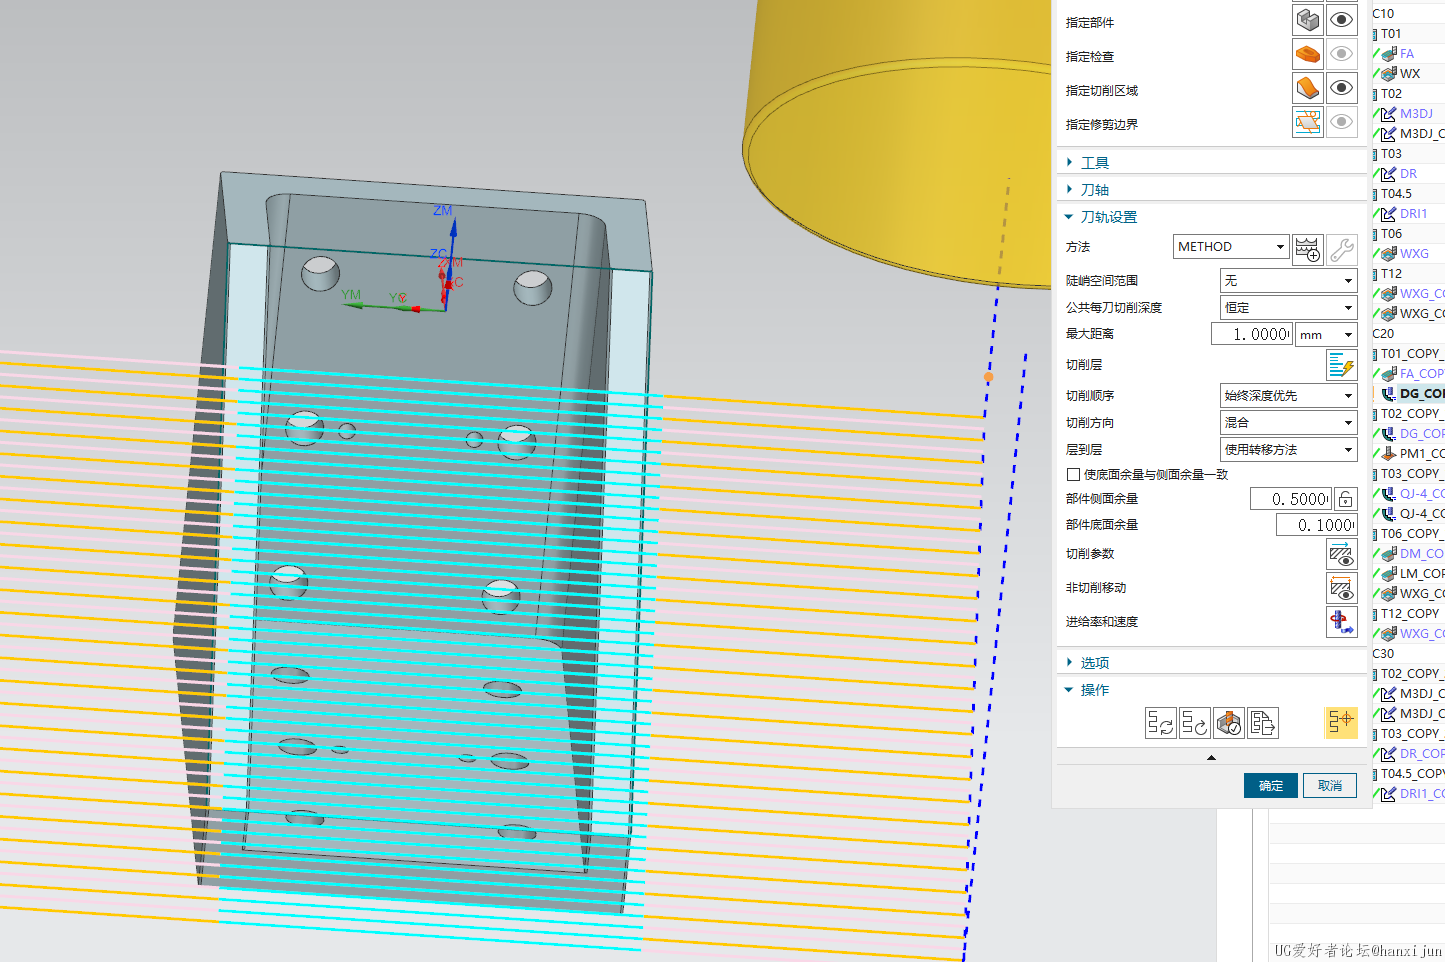Image resolution: width=1445 pixels, height=962 pixels.
Task: Click the collapse arrow above 确定 button
Action: coord(1211,758)
